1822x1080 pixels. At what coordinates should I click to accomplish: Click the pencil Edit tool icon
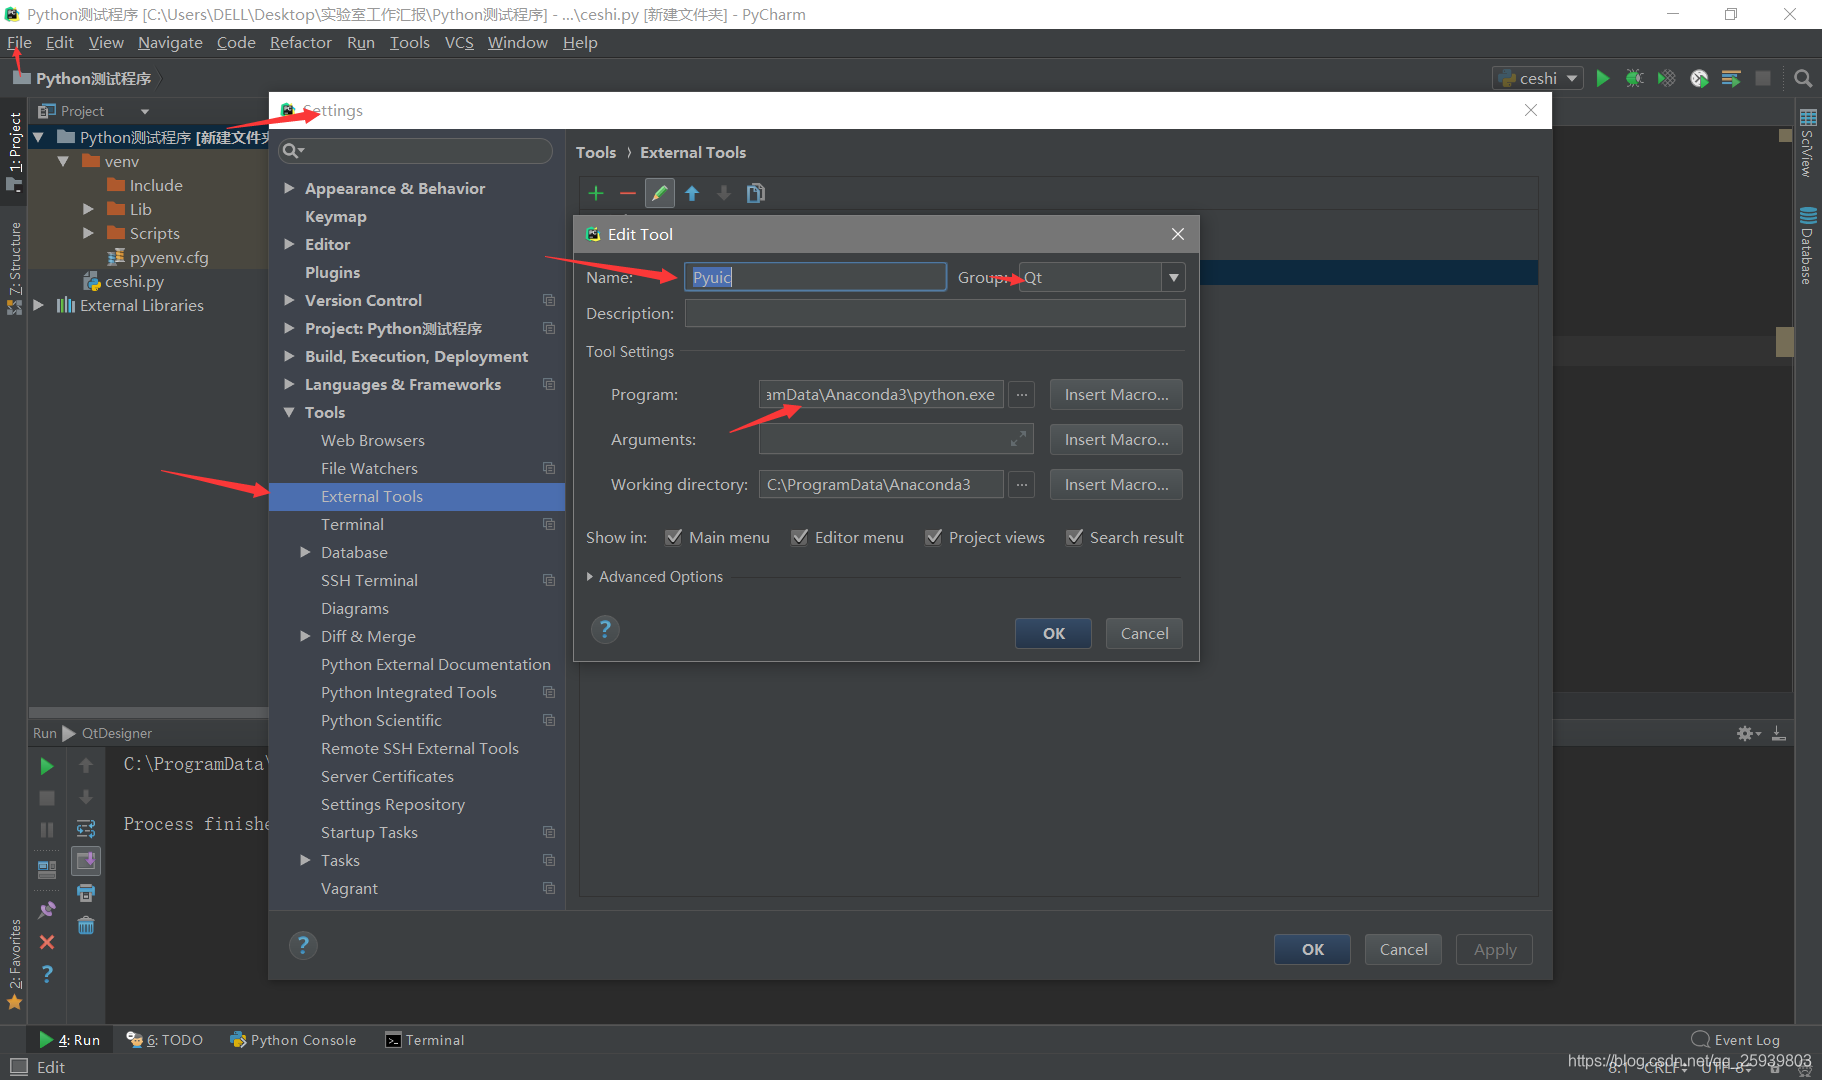660,193
